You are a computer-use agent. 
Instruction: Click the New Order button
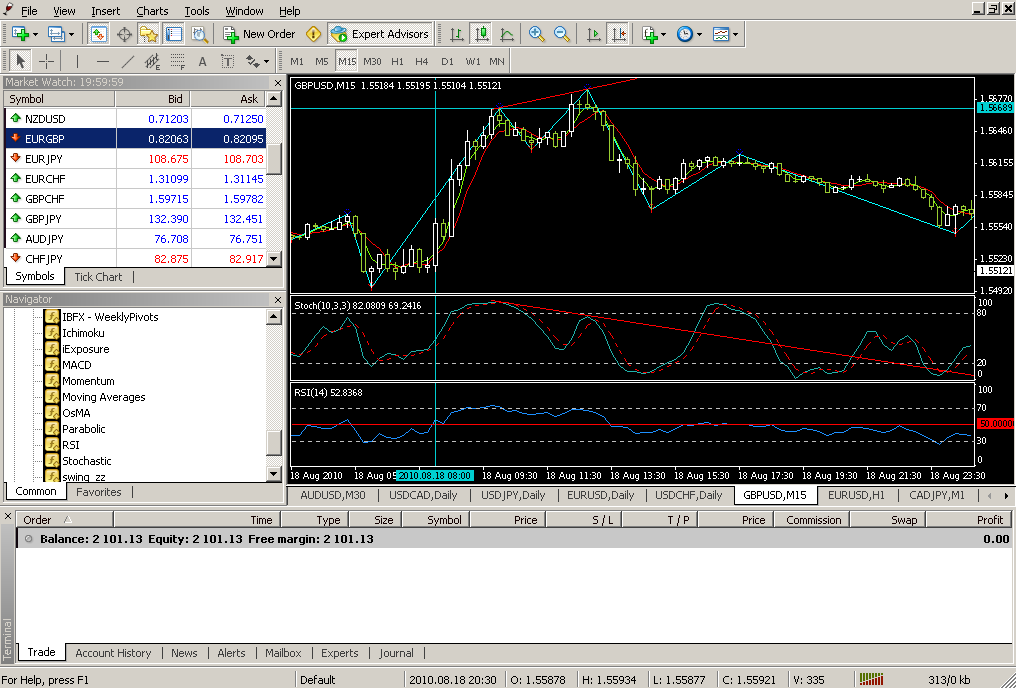pyautogui.click(x=259, y=34)
